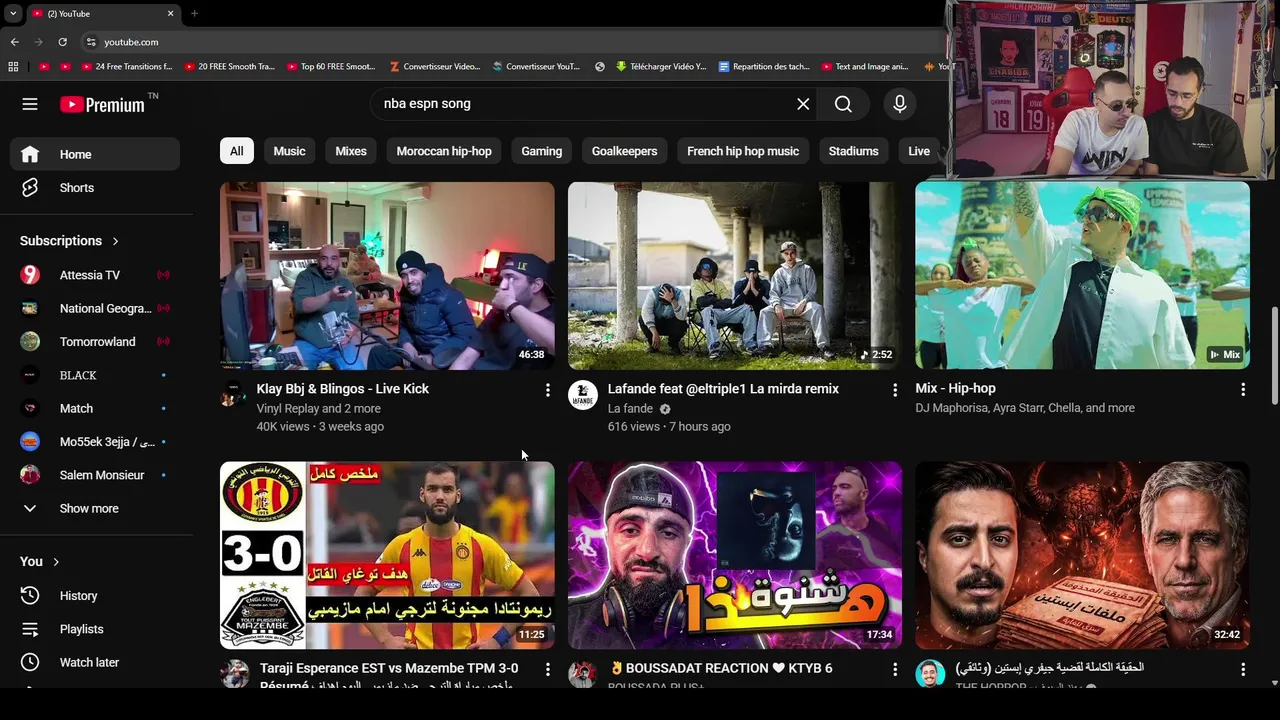Click Vinyl Replay channel avatar
The width and height of the screenshot is (1280, 720).
pos(233,394)
